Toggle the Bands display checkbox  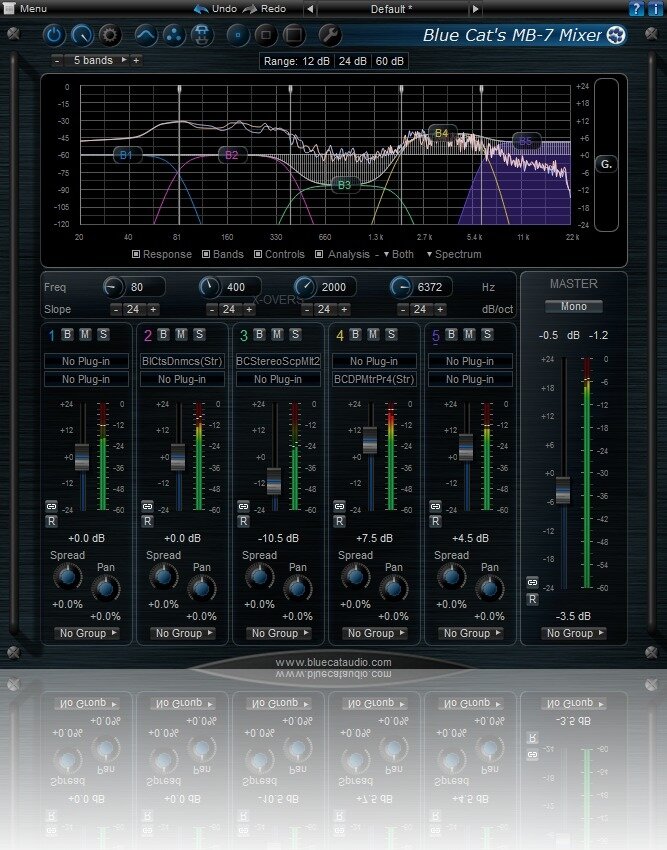coord(206,254)
